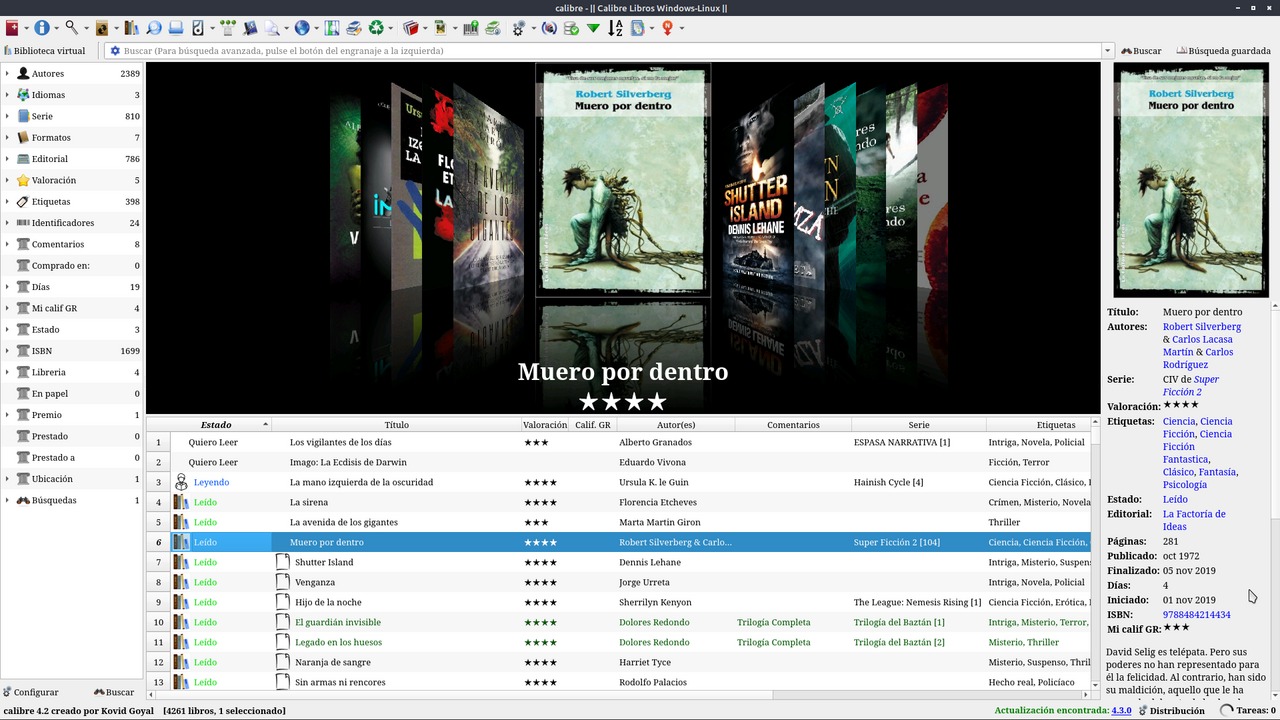Image resolution: width=1280 pixels, height=720 pixels.
Task: Click the Configurar button at the sidebar bottom
Action: [30, 692]
